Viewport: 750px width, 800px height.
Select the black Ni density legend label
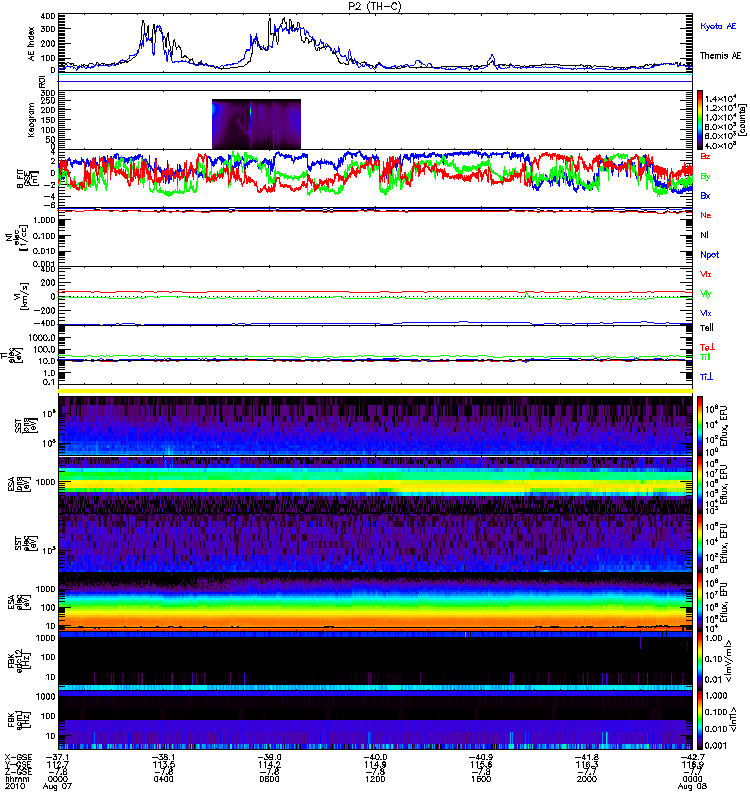click(704, 235)
